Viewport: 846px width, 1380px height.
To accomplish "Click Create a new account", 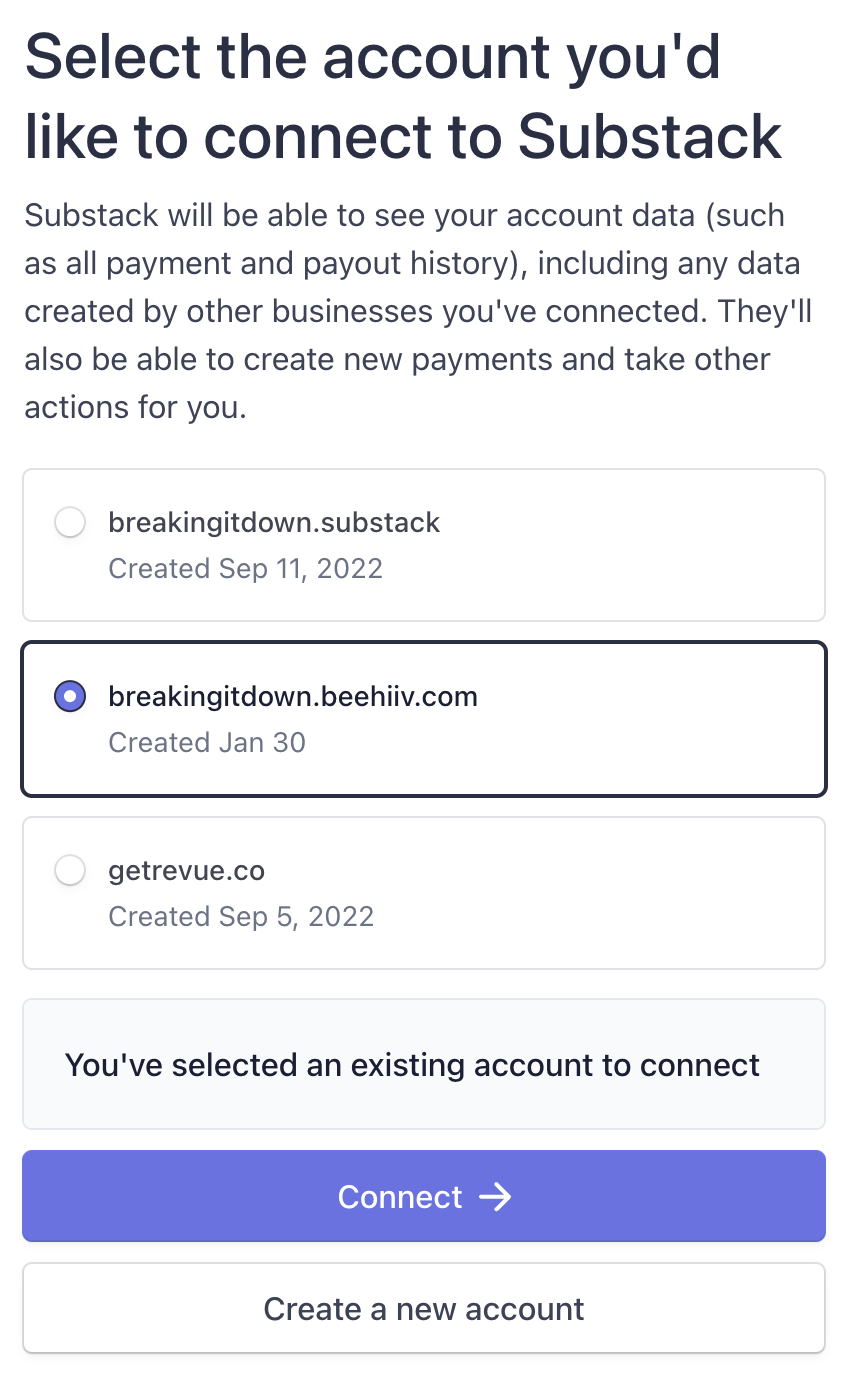I will [x=423, y=1308].
